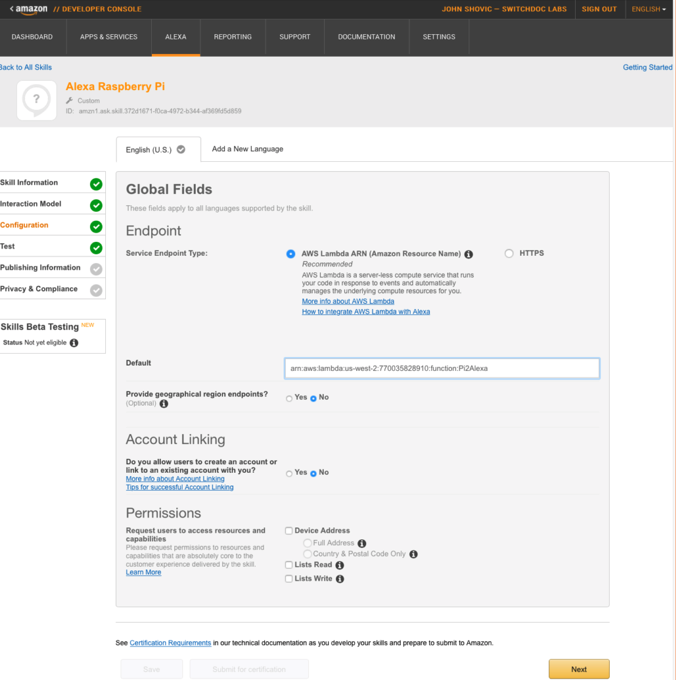This screenshot has width=676, height=680.
Task: Enable the Device Address permission checkbox
Action: (x=289, y=531)
